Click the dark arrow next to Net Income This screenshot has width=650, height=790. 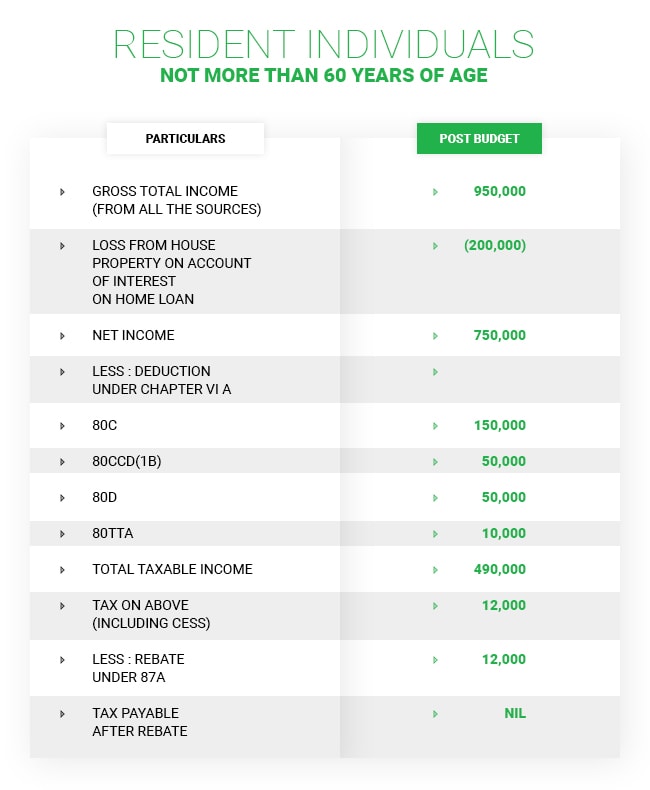(62, 336)
